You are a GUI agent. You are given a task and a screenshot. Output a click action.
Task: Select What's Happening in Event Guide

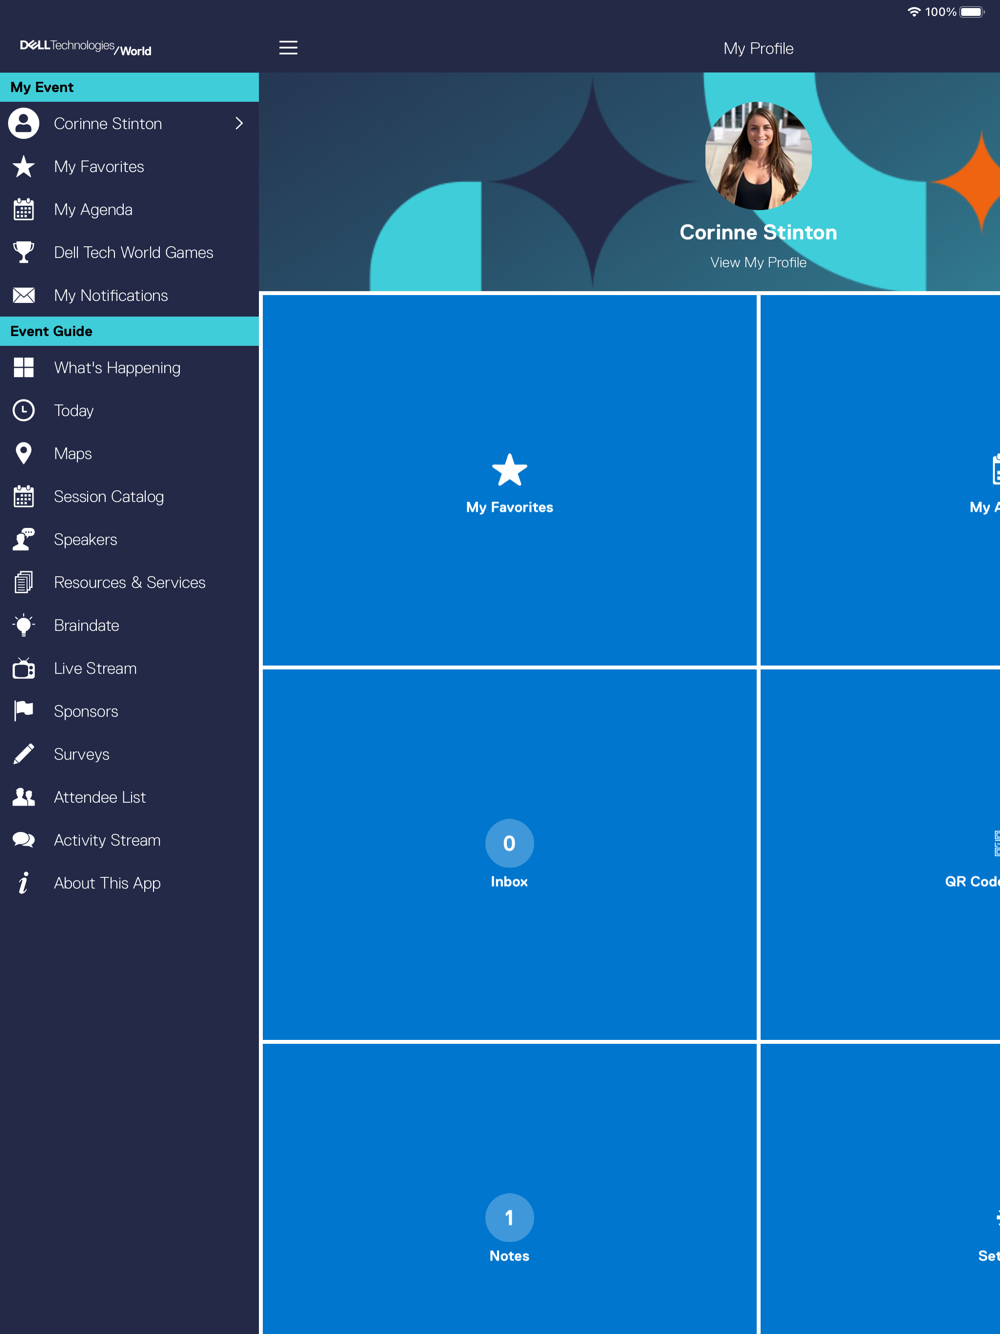tap(129, 367)
